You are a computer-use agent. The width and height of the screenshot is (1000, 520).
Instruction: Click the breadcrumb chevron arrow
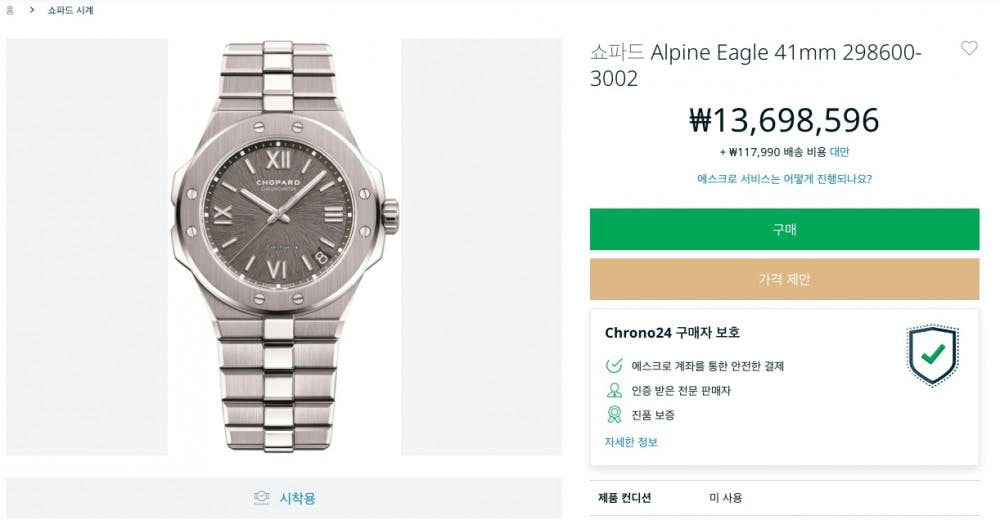tap(32, 10)
